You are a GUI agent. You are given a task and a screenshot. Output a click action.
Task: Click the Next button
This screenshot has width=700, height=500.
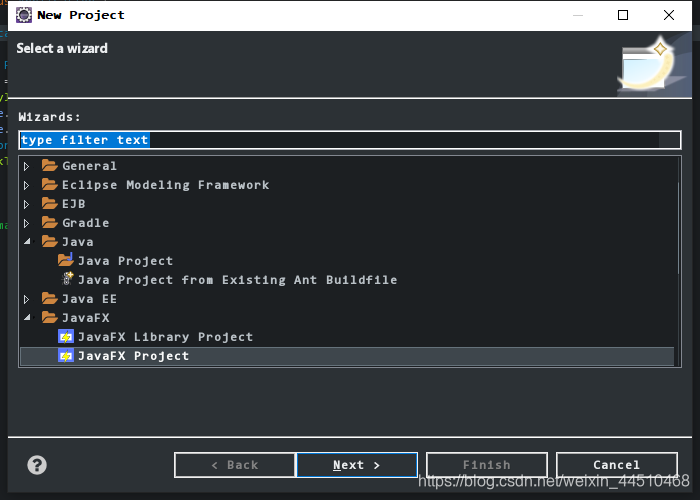tap(357, 465)
